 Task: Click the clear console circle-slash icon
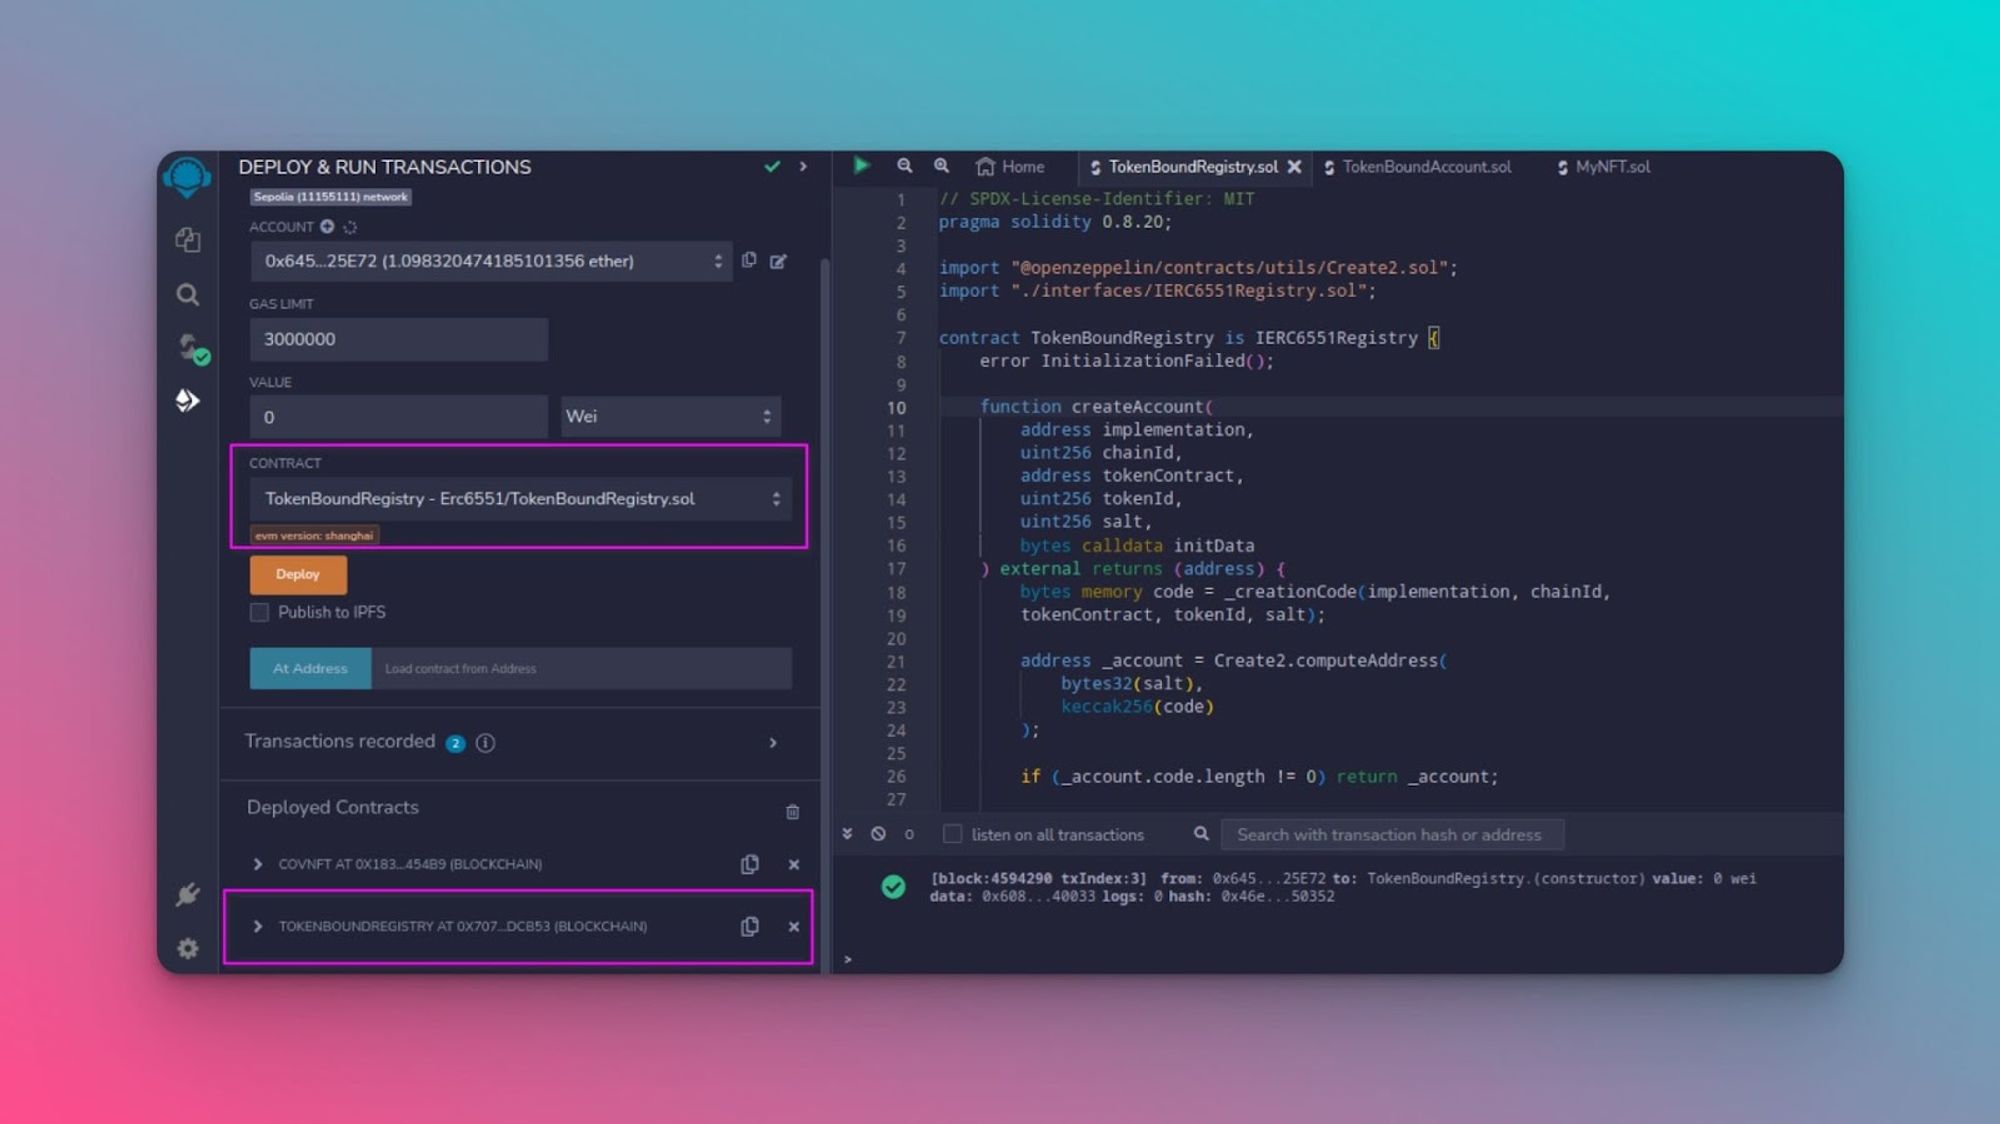[x=878, y=834]
